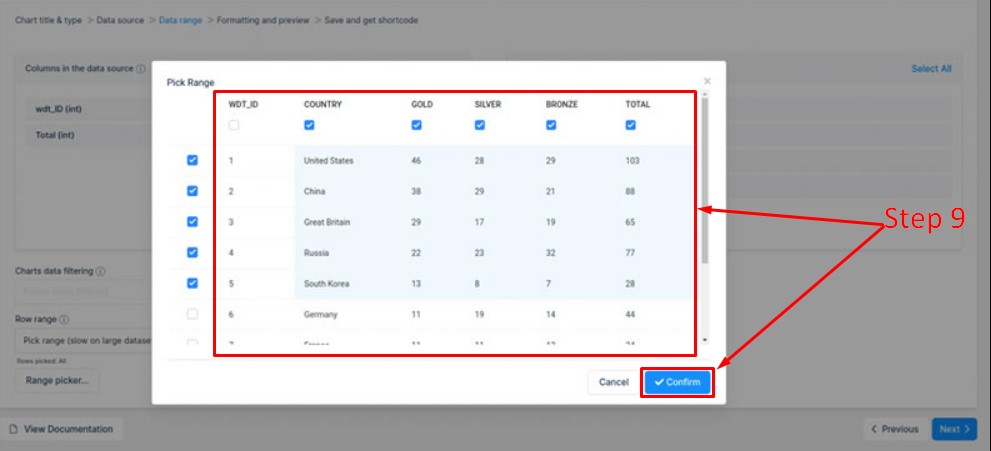
Task: Click the Cancel button
Action: [x=614, y=382]
